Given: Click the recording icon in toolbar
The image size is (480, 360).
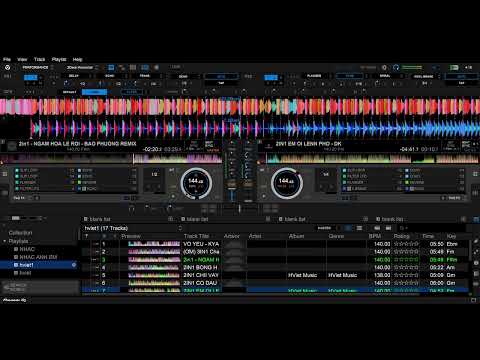Looking at the screenshot, I should 156,67.
